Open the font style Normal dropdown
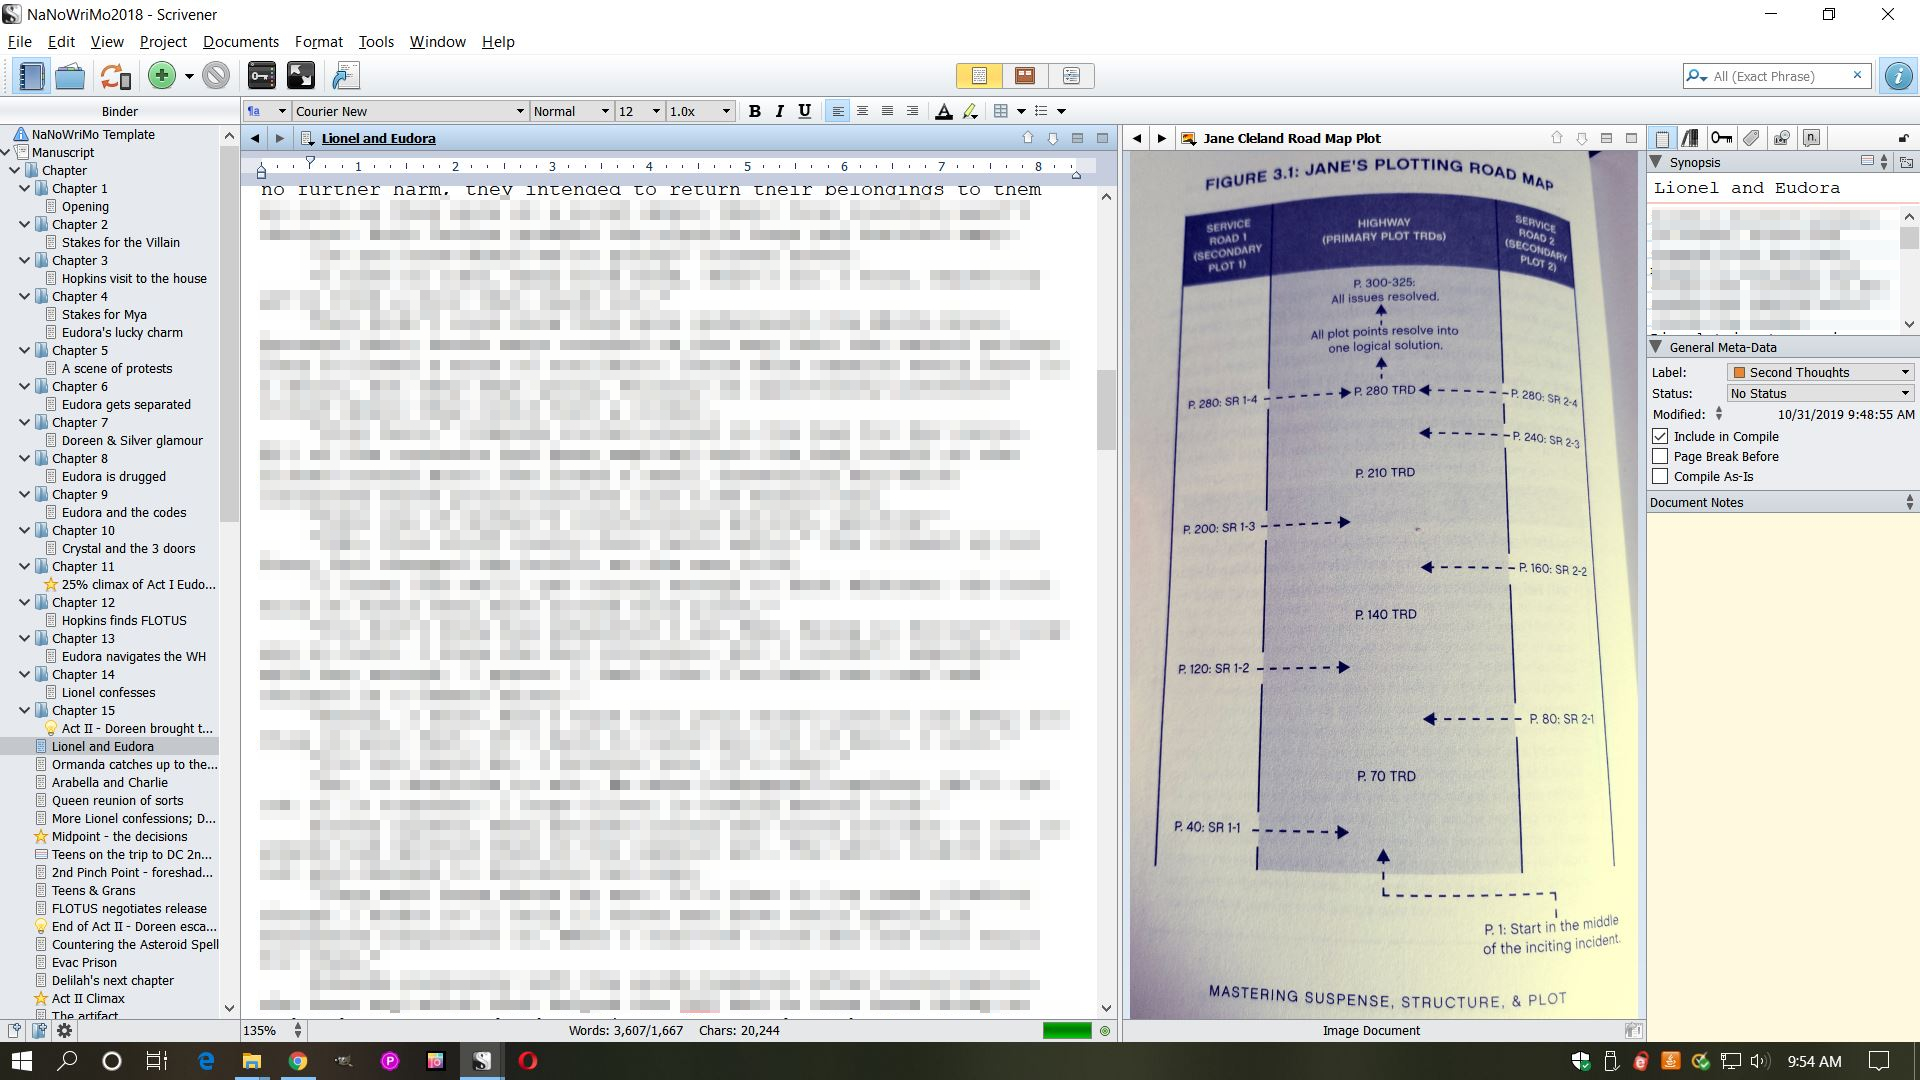Viewport: 1920px width, 1080px height. [x=571, y=111]
